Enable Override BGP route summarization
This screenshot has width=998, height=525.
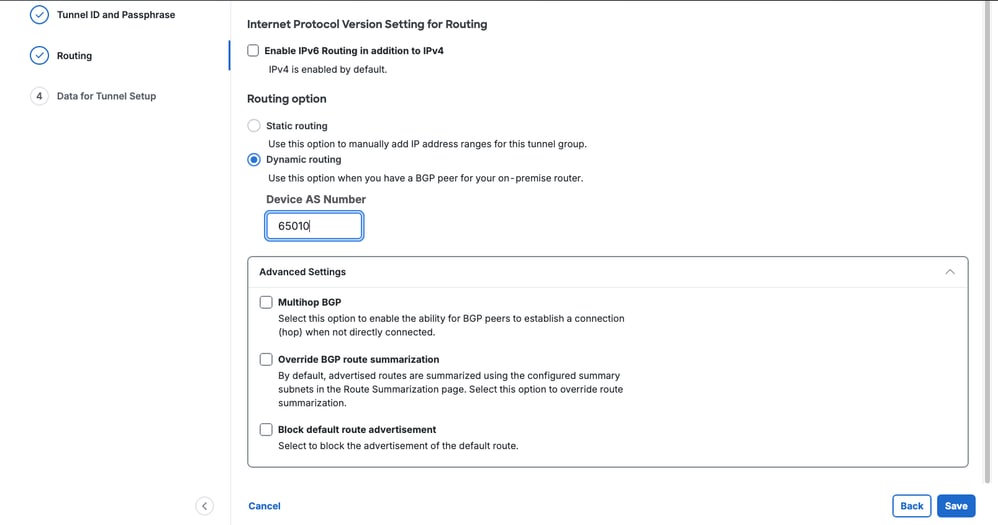click(x=266, y=360)
